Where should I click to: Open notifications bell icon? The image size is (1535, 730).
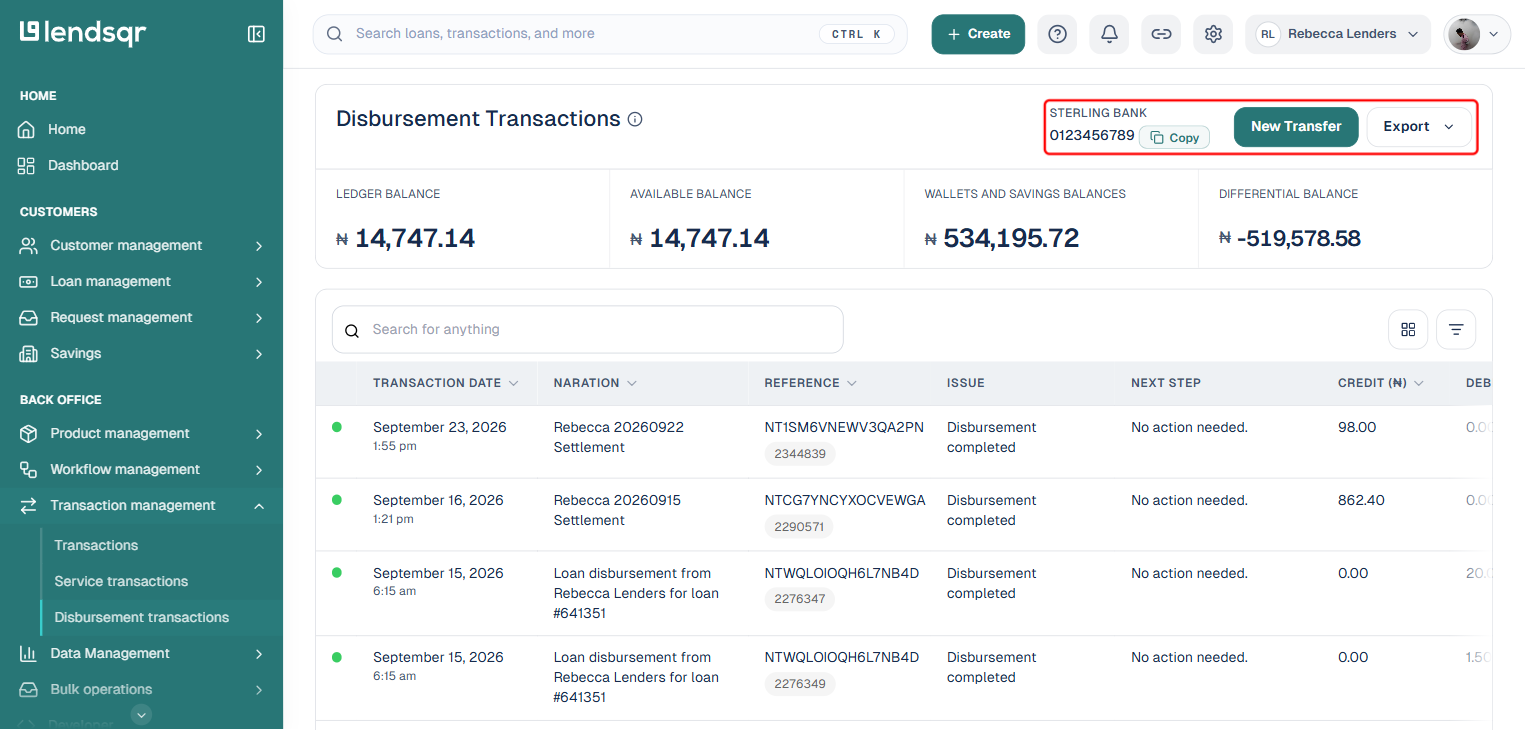pyautogui.click(x=1109, y=34)
